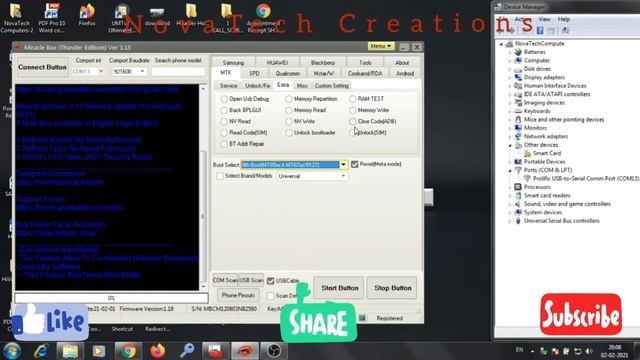Select NV Read radio option
The image size is (640, 360).
tap(224, 122)
